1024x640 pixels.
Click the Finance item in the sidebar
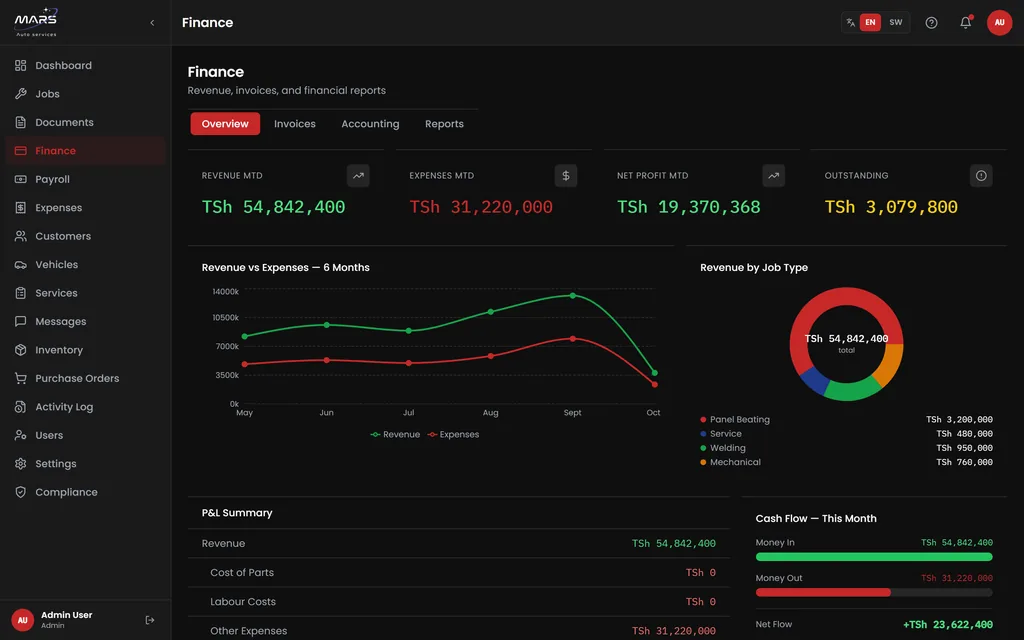click(x=85, y=151)
